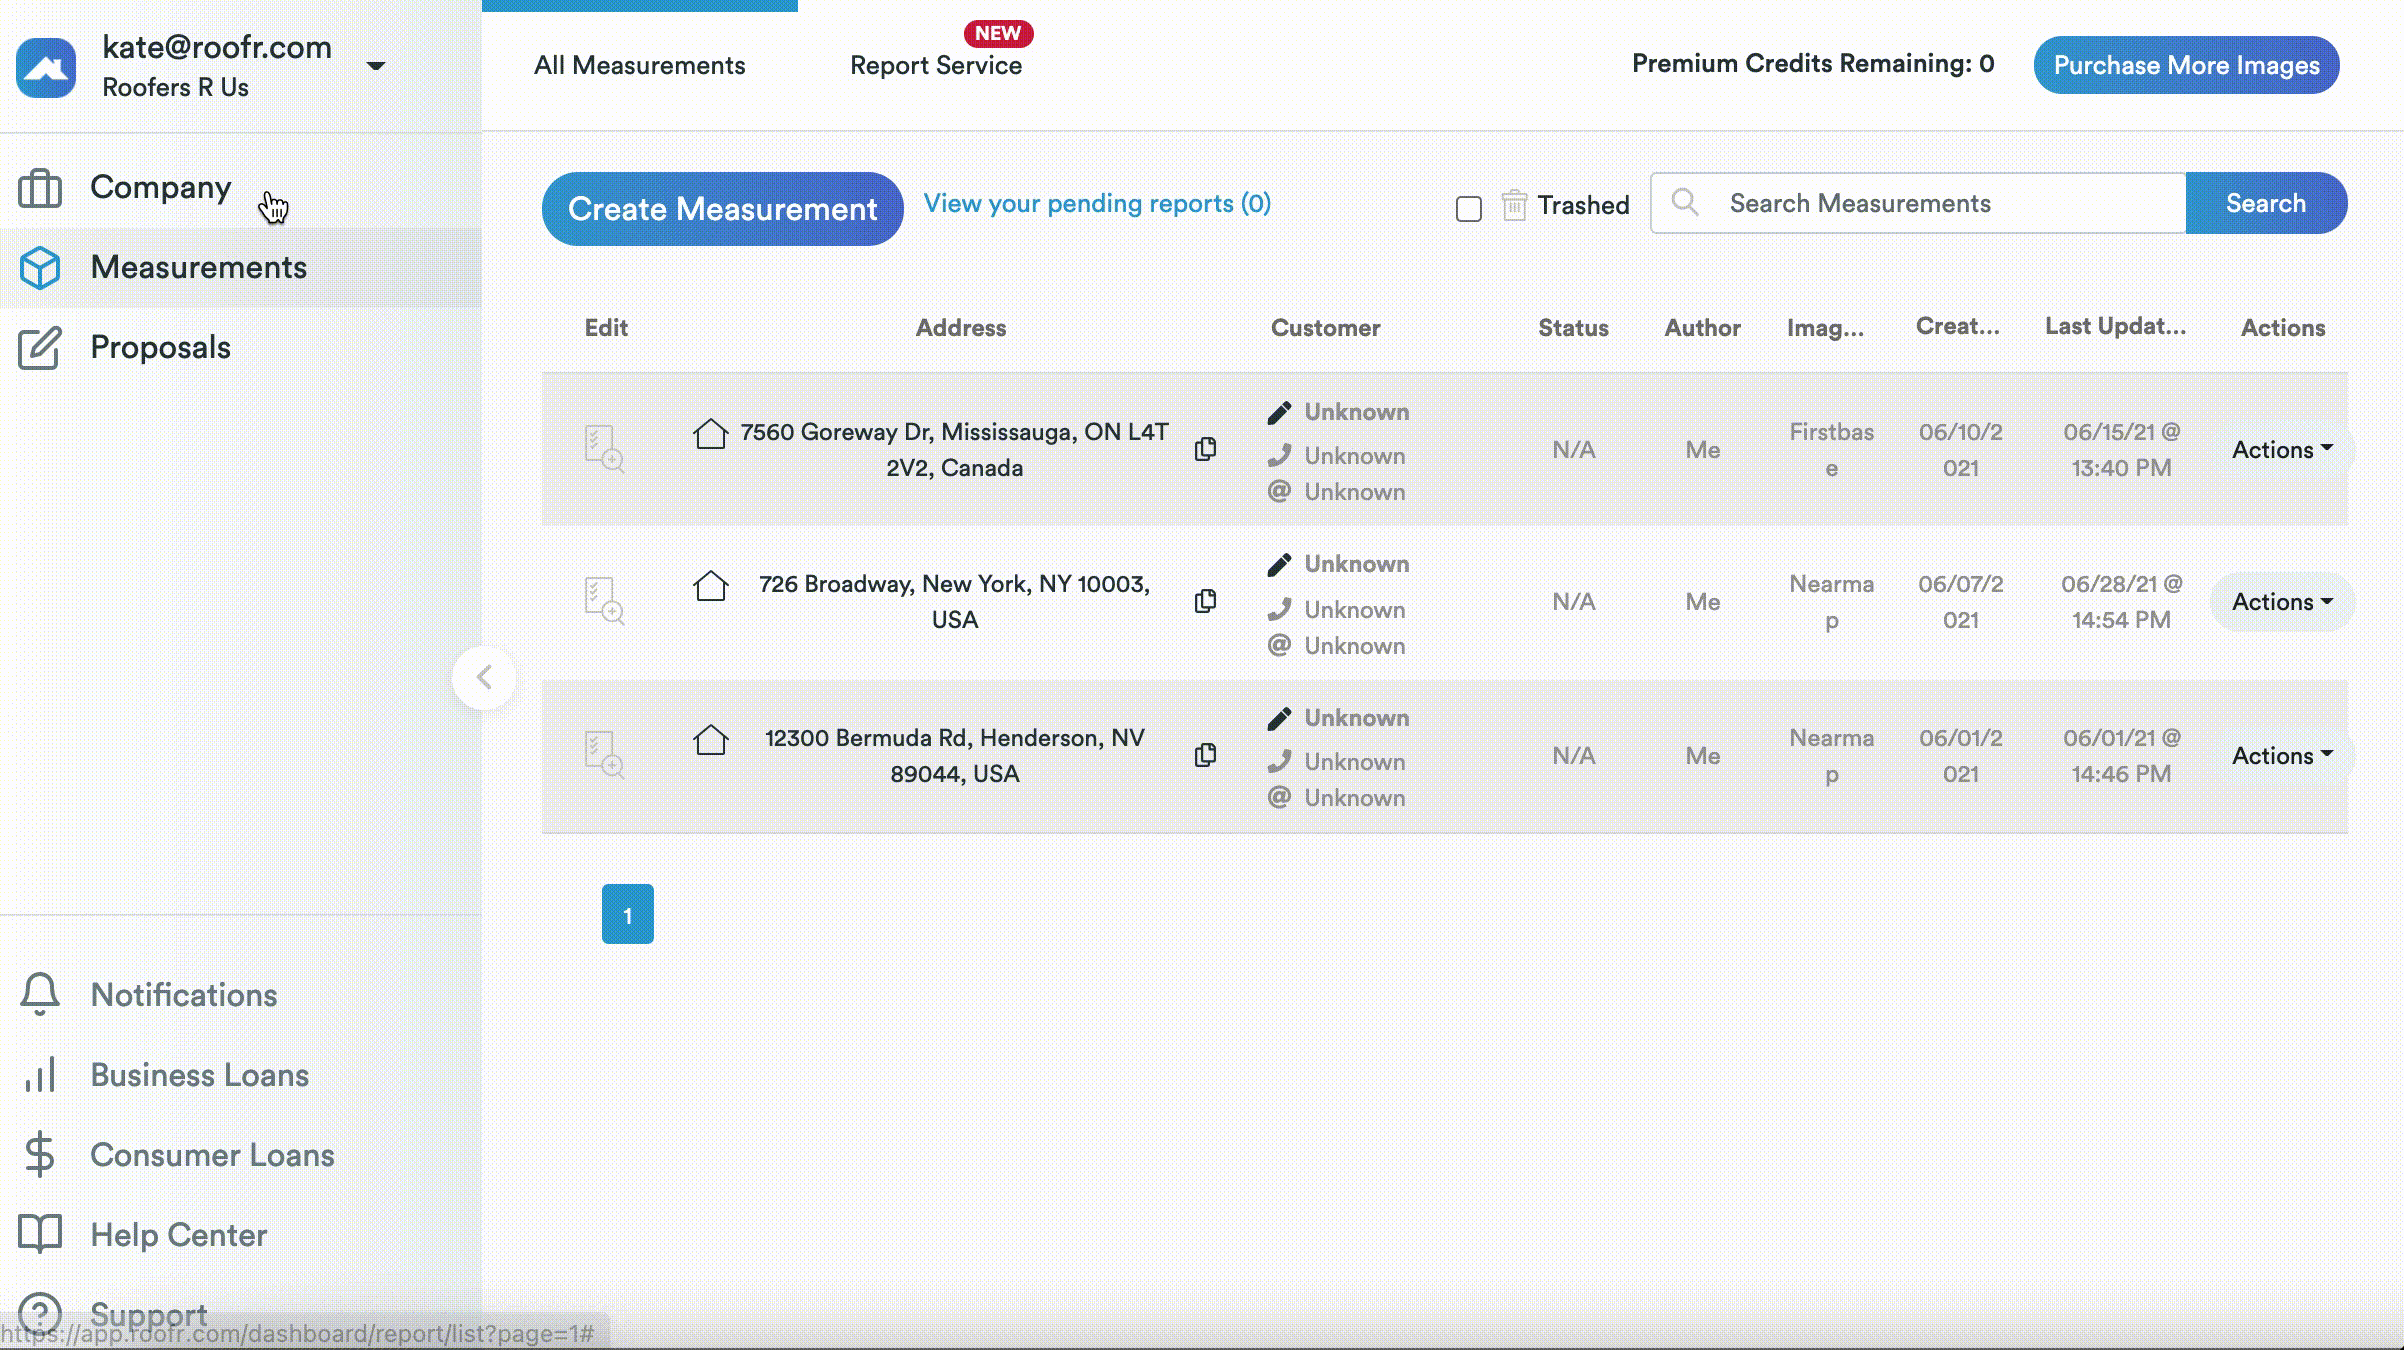
Task: Click the Create Measurement button
Action: tap(721, 209)
